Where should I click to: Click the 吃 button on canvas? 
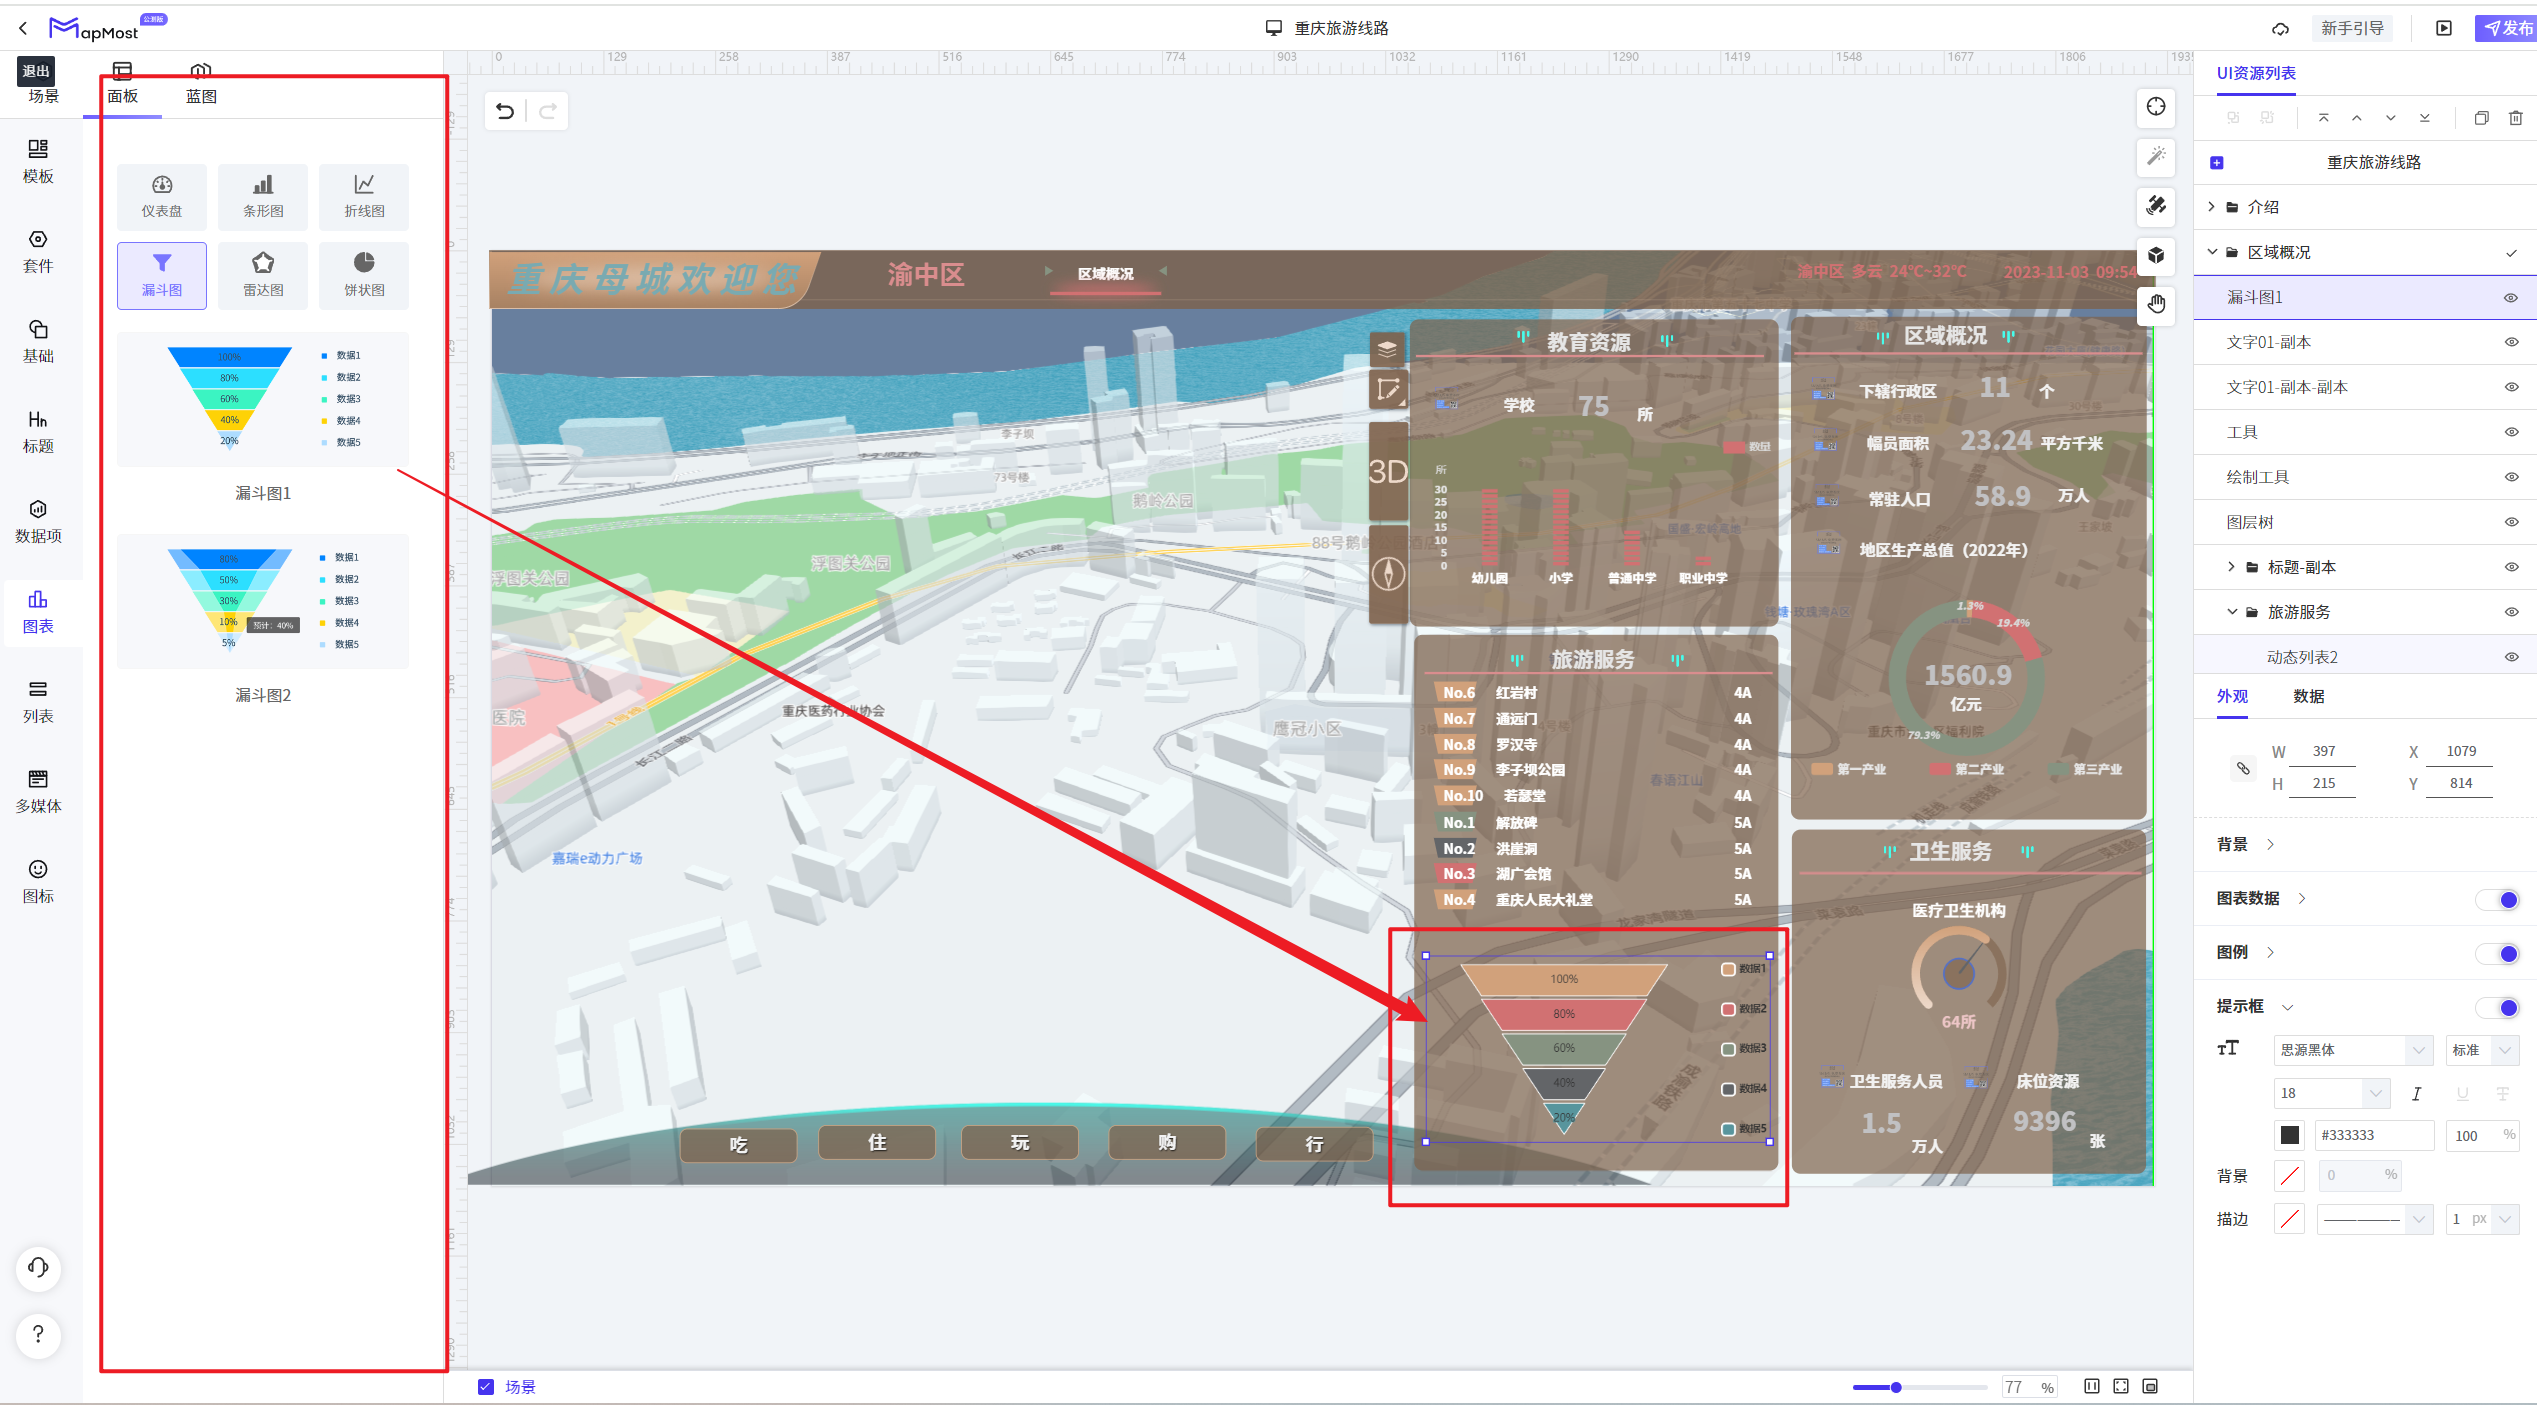pyautogui.click(x=738, y=1144)
